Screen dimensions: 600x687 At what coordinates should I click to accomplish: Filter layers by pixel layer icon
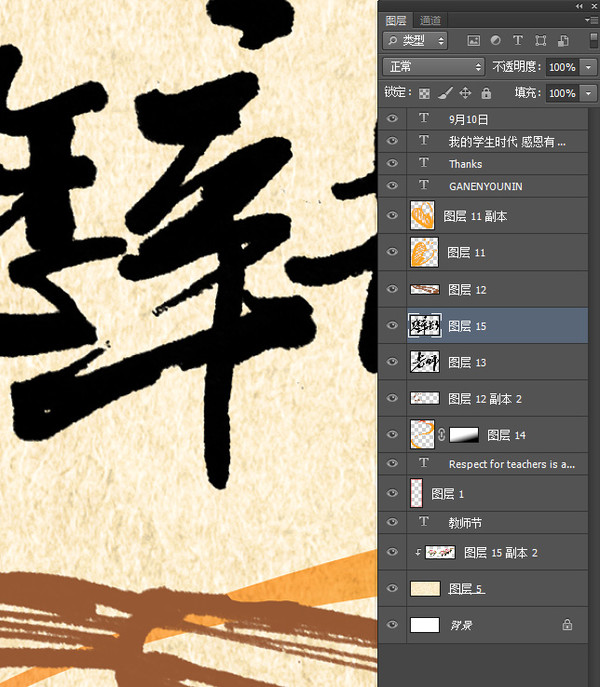pyautogui.click(x=473, y=41)
